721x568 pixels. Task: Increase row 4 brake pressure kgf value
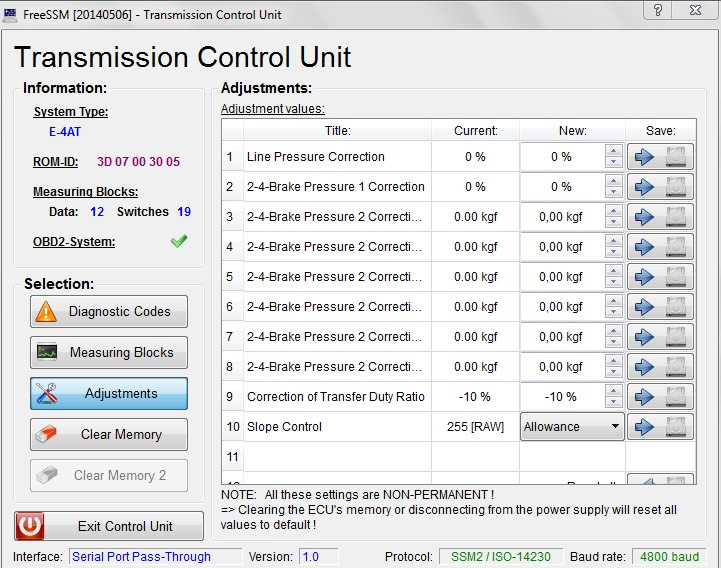pyautogui.click(x=613, y=241)
